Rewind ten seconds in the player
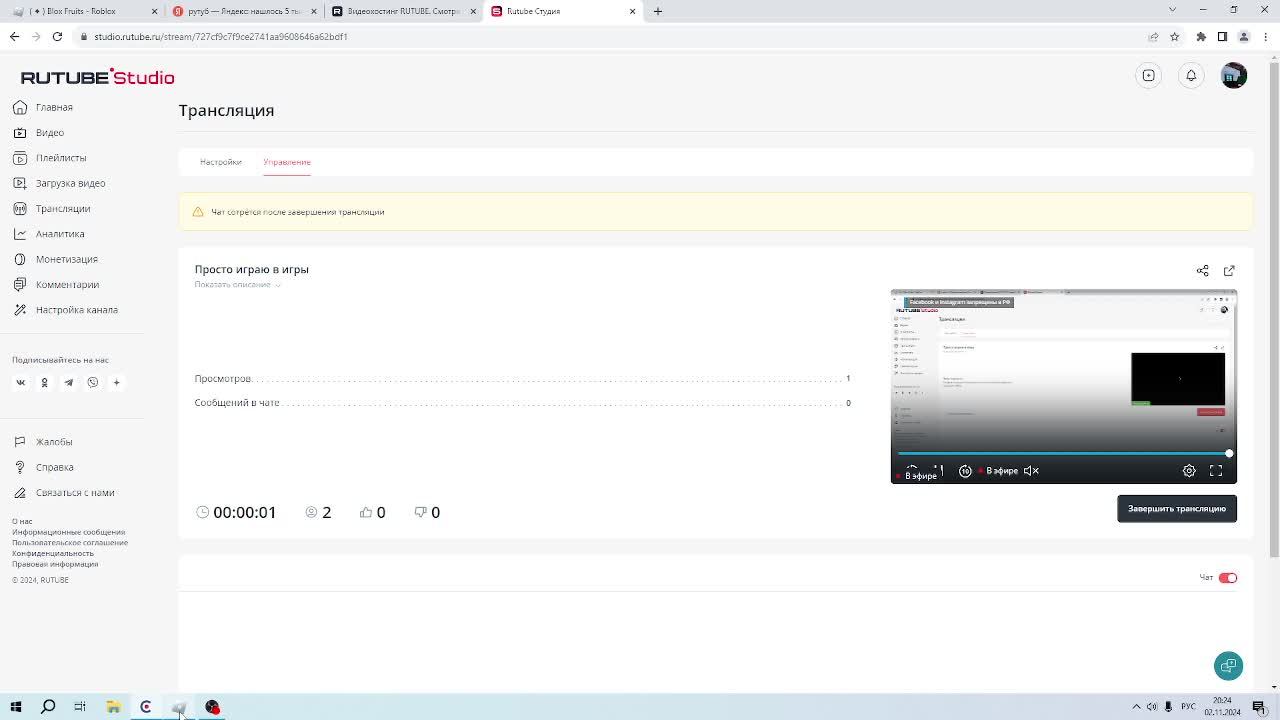The image size is (1280, 720). [965, 470]
